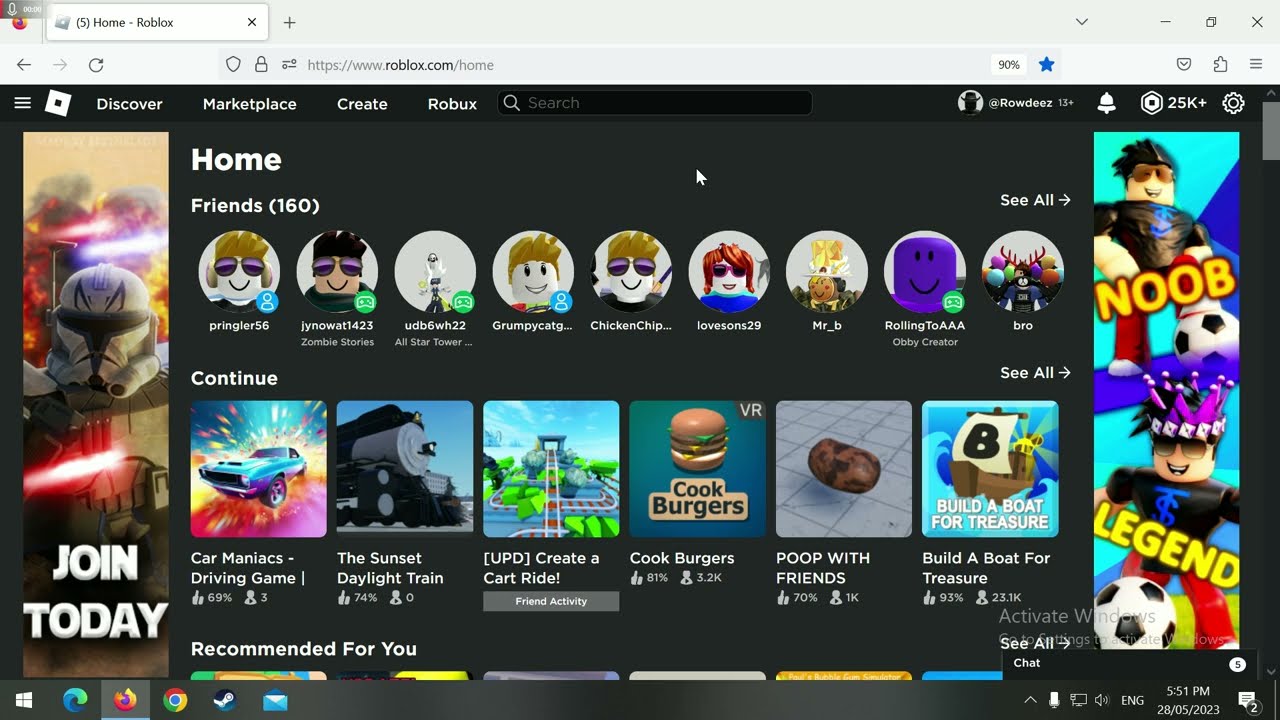This screenshot has width=1280, height=720.
Task: Open friend bro avatar
Action: (1022, 272)
